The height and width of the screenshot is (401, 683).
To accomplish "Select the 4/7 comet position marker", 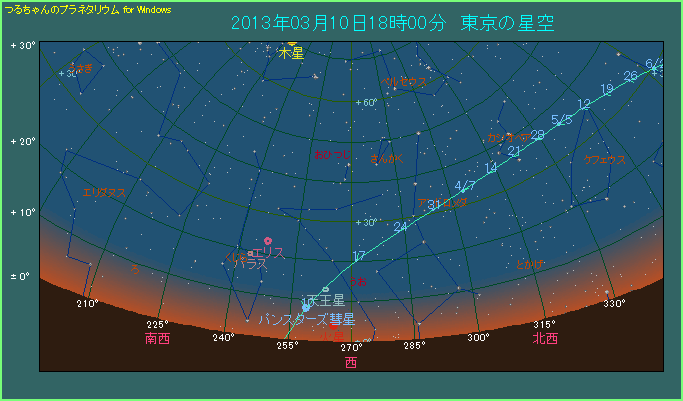I will click(464, 186).
